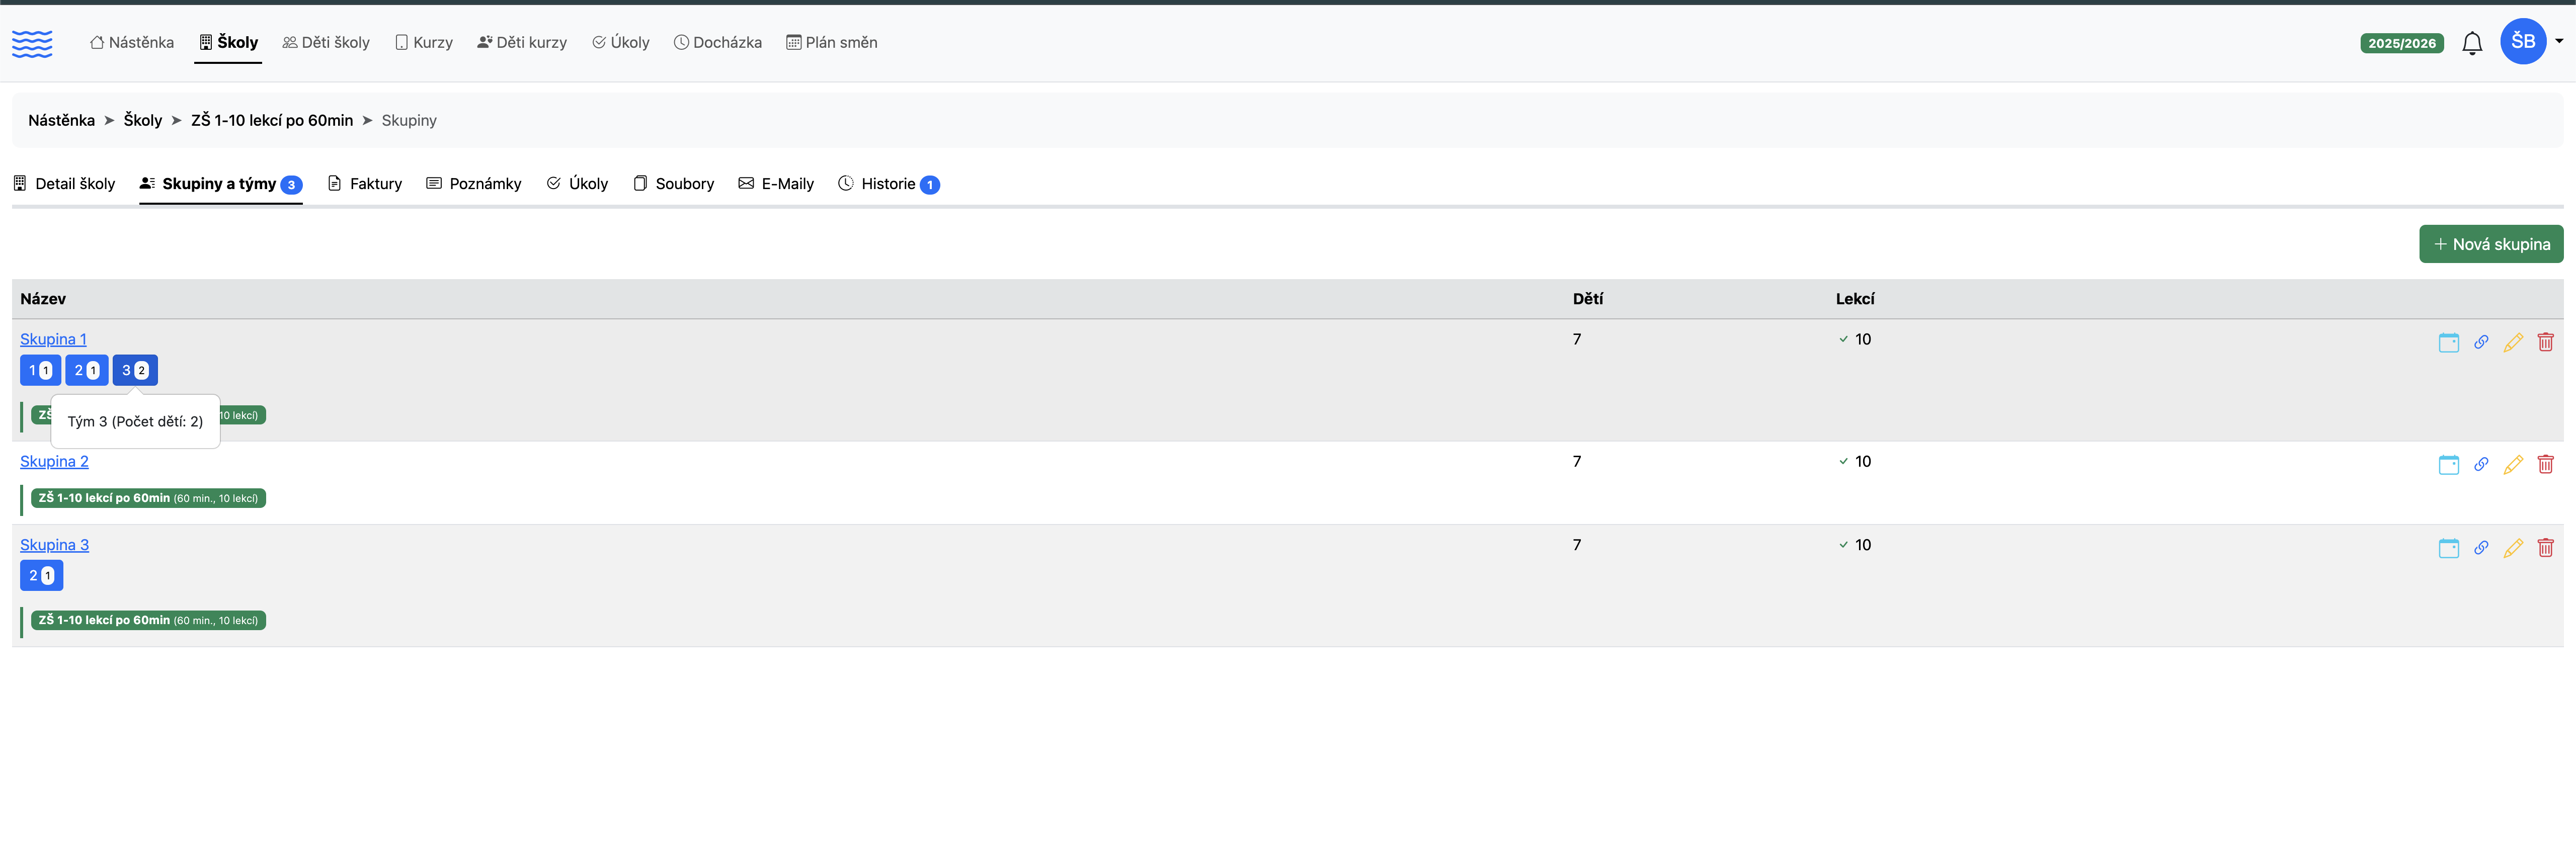Viewport: 2576px width, 865px height.
Task: Click Školy in the breadcrumb
Action: 142,120
